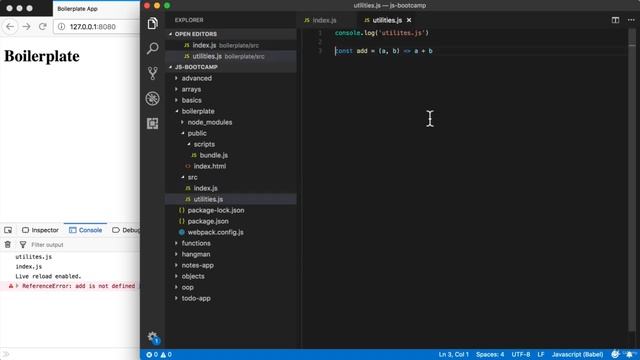This screenshot has height=360, width=640.
Task: Change language mode Javascript (Babel)
Action: coord(577,354)
